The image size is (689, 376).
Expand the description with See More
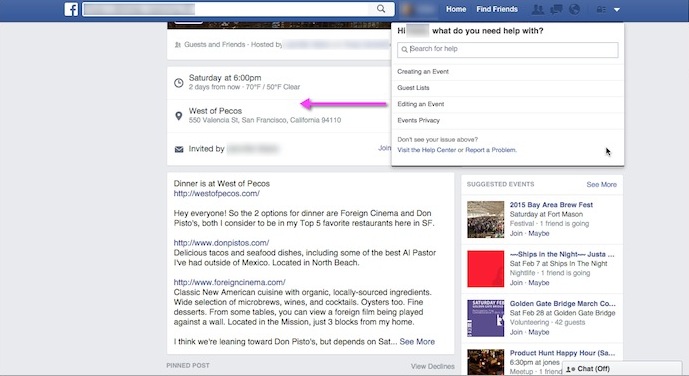click(x=417, y=342)
